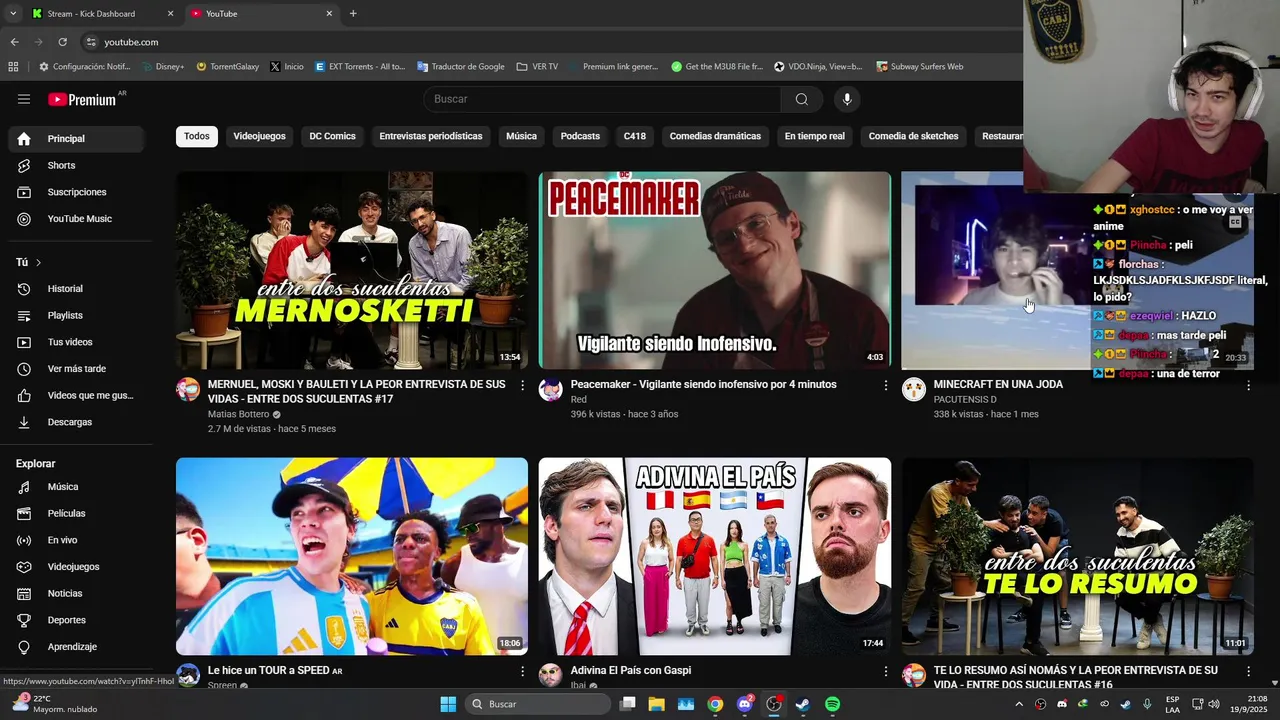Screen dimensions: 1280x720
Task: Click the Red channel avatar
Action: (x=551, y=390)
